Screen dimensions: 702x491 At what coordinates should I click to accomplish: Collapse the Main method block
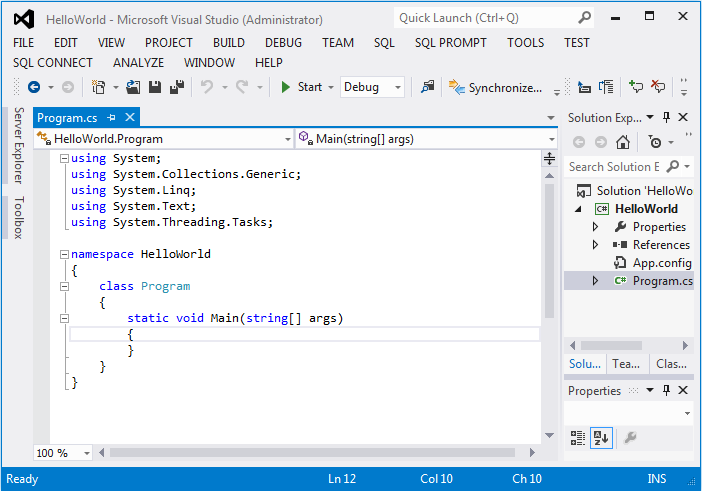point(64,319)
